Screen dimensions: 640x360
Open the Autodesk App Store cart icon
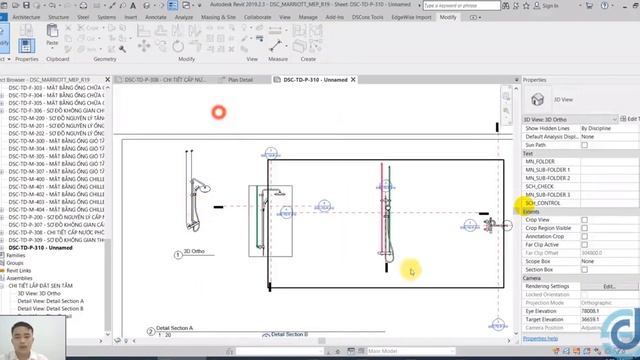coord(589,5)
